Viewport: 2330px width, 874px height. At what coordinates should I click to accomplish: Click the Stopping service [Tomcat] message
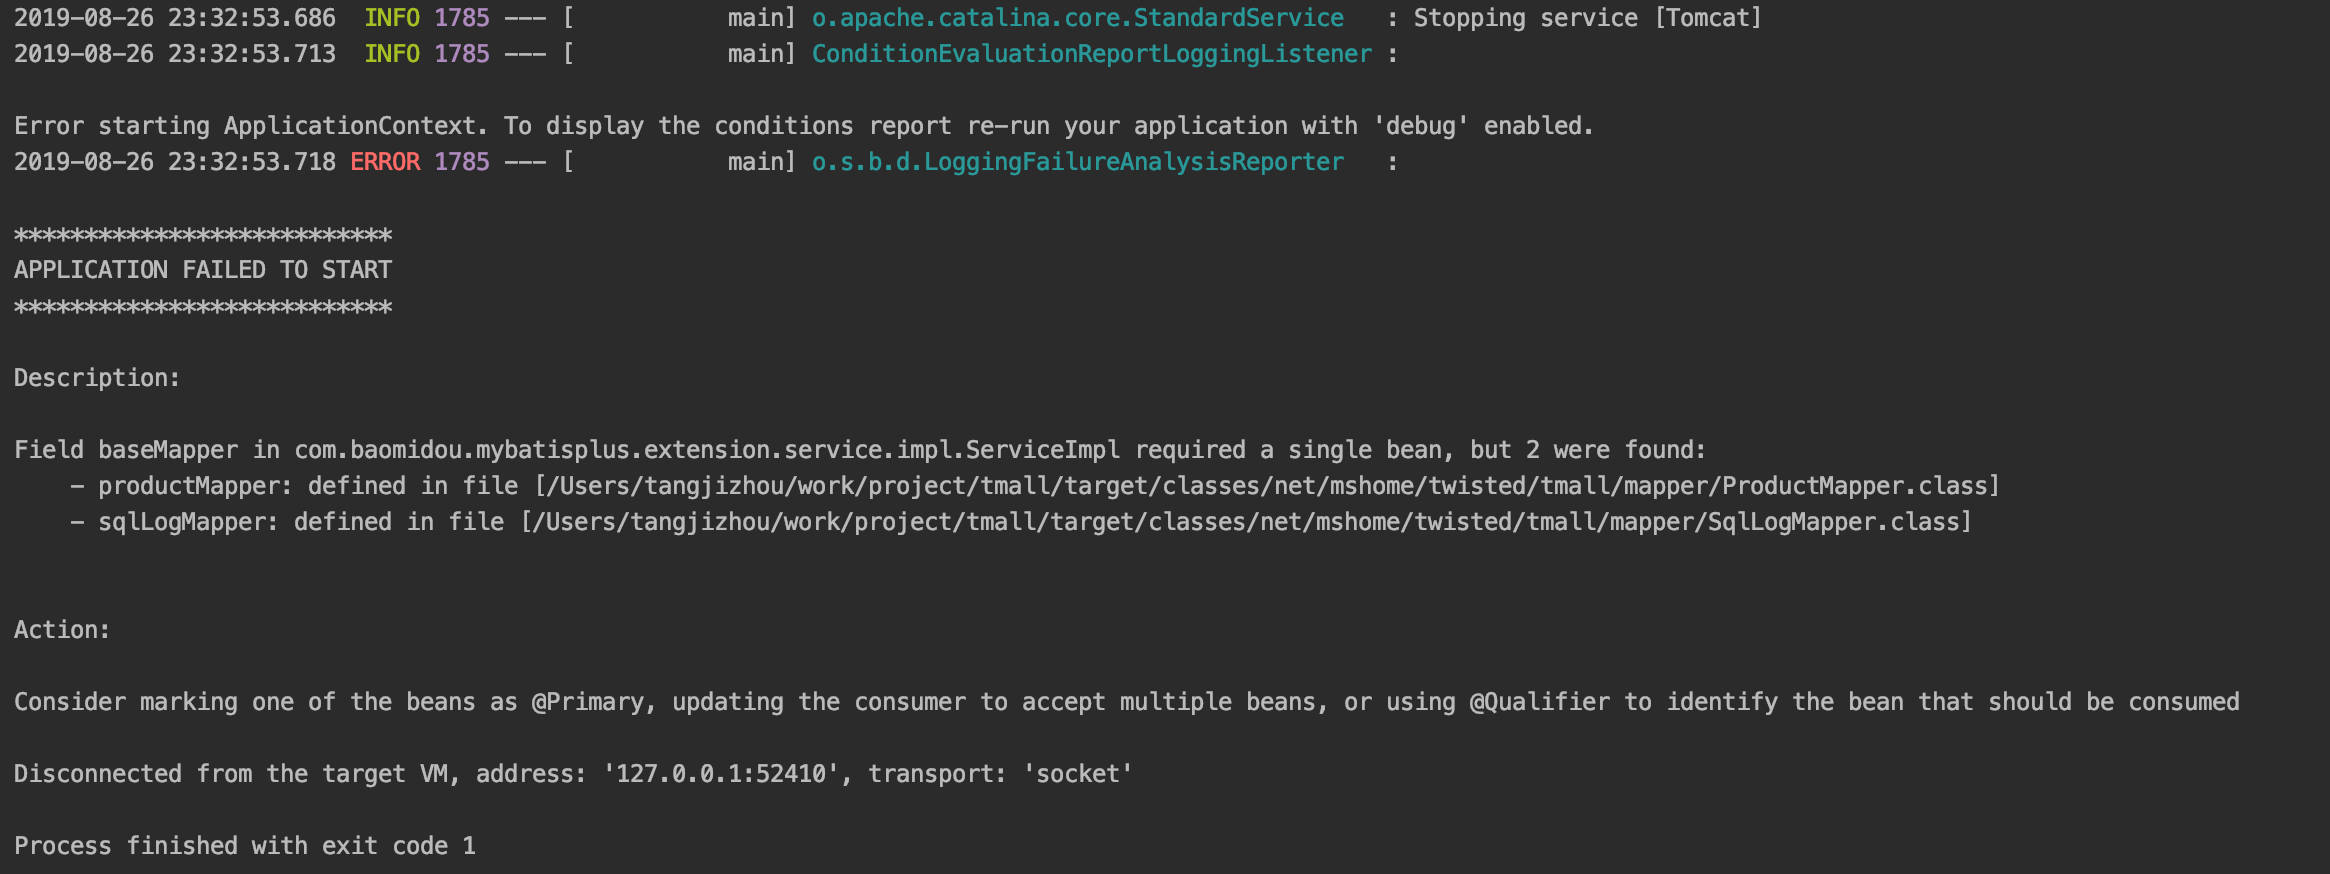[1587, 18]
